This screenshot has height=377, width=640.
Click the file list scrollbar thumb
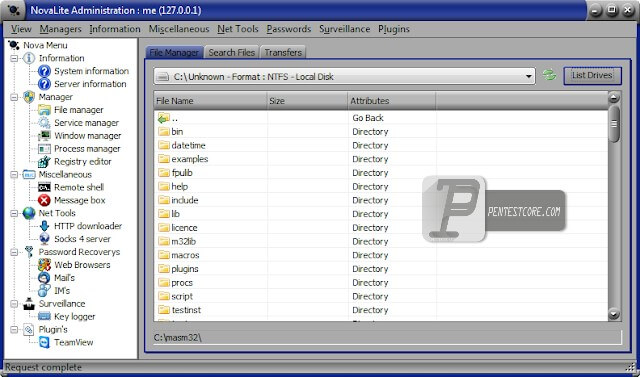click(x=614, y=124)
